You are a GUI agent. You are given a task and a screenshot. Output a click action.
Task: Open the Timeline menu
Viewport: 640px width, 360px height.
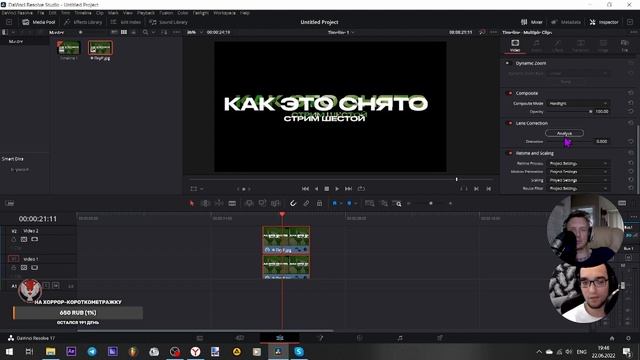pos(83,13)
